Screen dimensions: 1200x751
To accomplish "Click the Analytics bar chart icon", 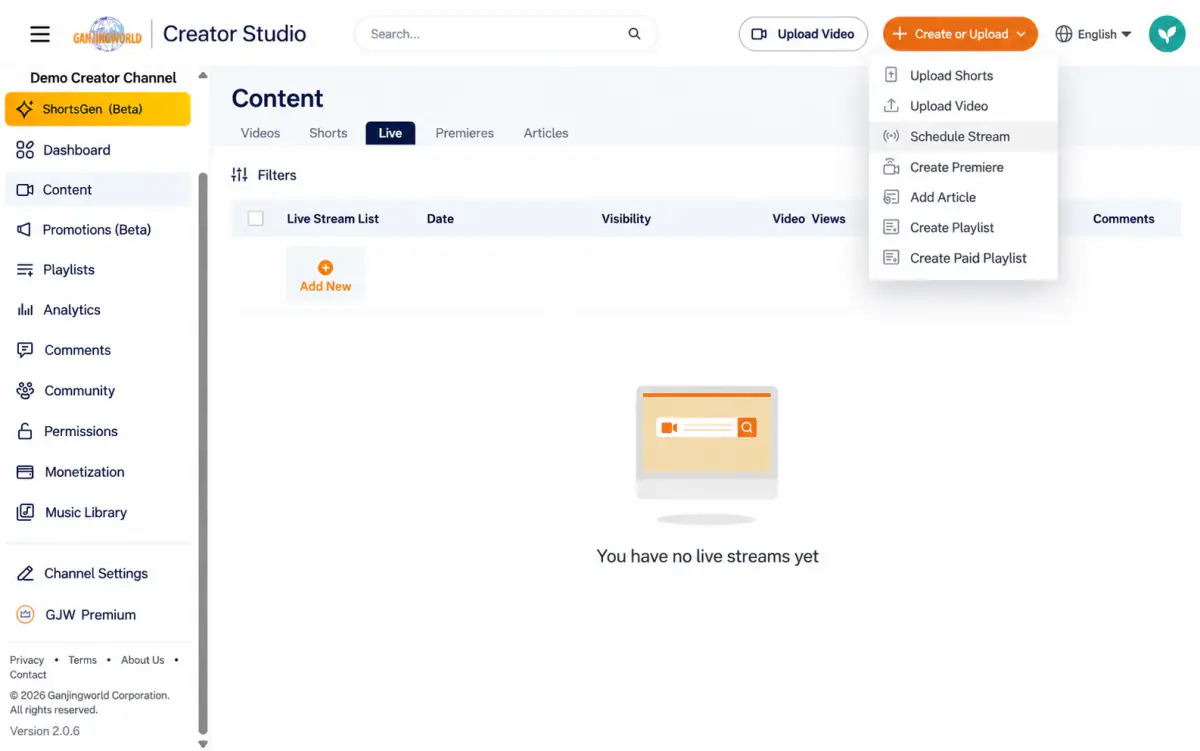I will click(x=25, y=310).
